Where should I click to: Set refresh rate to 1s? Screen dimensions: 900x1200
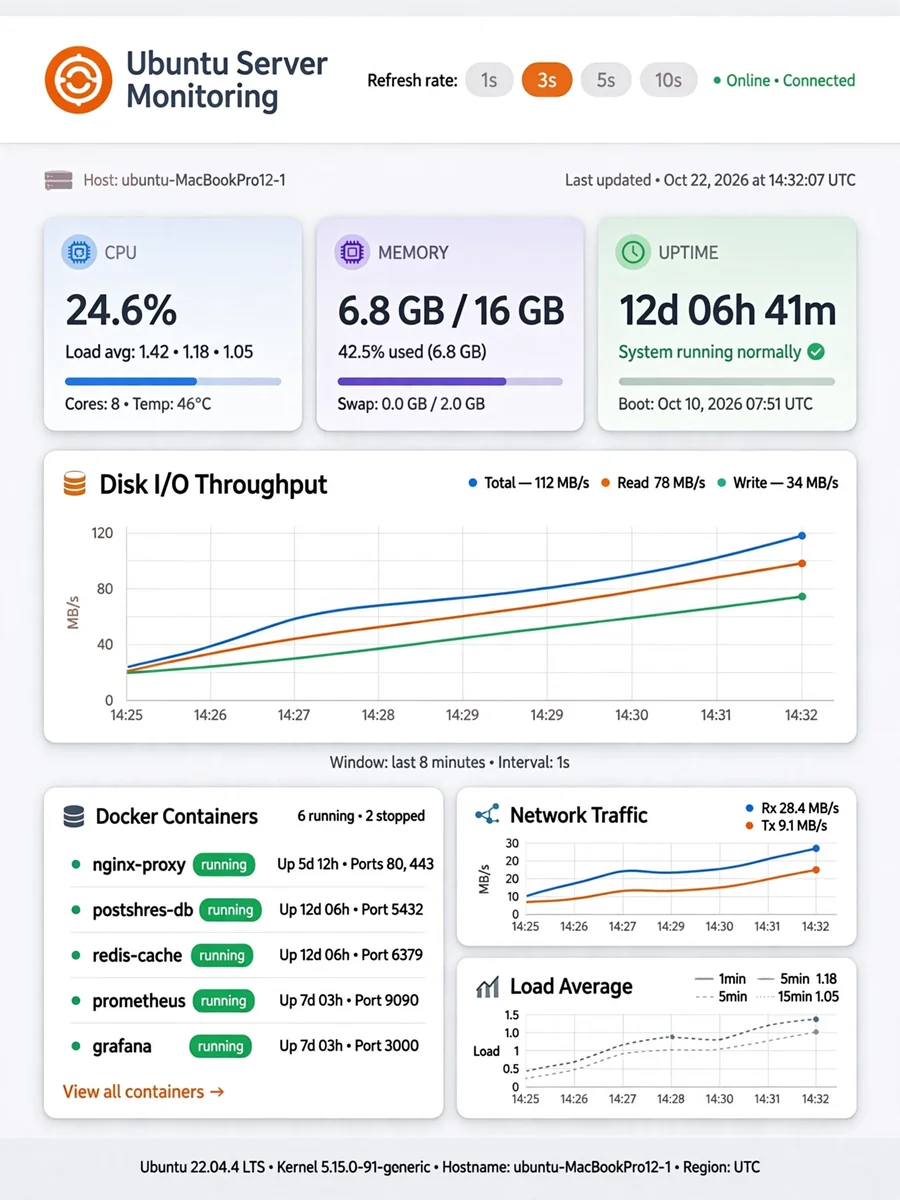click(489, 80)
